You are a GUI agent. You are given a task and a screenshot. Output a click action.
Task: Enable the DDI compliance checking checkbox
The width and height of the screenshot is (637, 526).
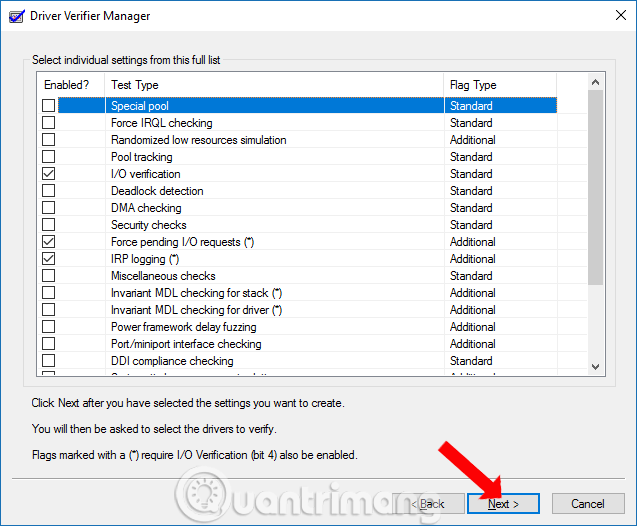[48, 361]
